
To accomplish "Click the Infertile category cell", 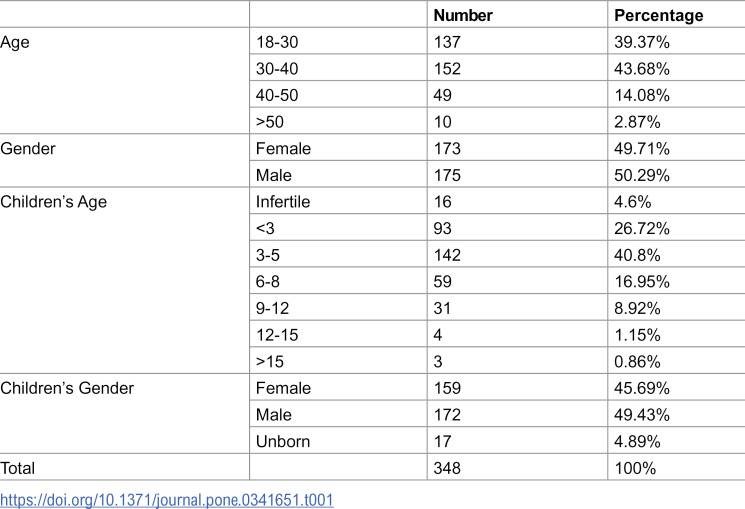I will tap(283, 202).
